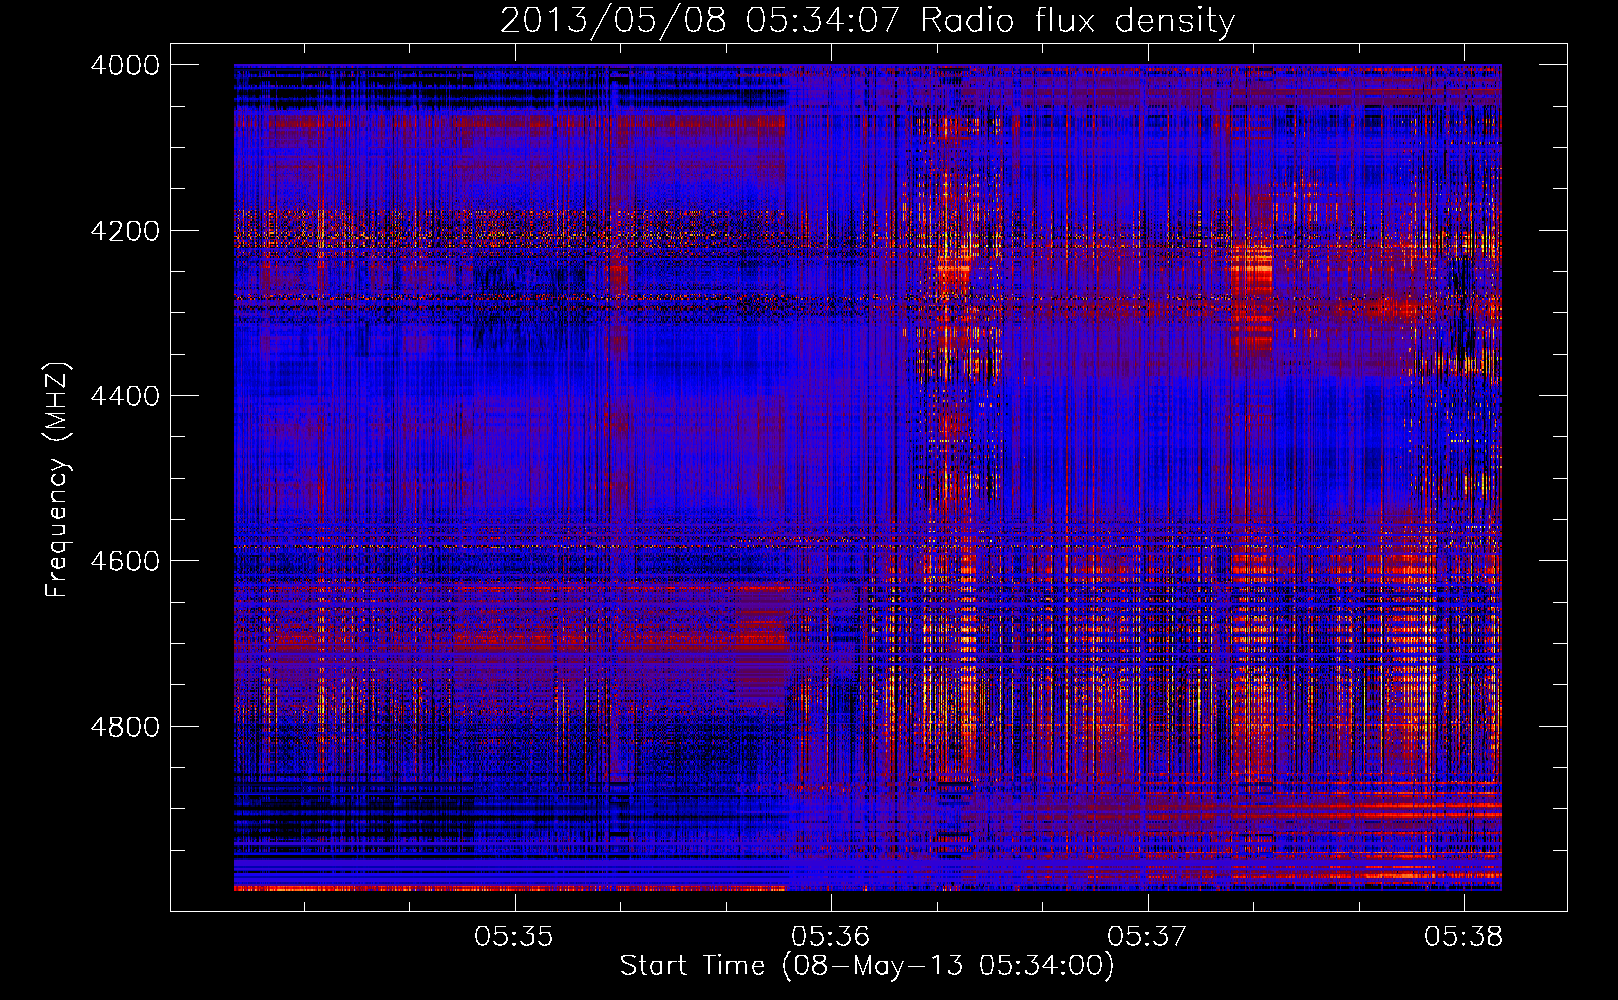Screen dimensions: 1618x1000
Task: Select the 4000 frequency axis label
Action: [125, 65]
